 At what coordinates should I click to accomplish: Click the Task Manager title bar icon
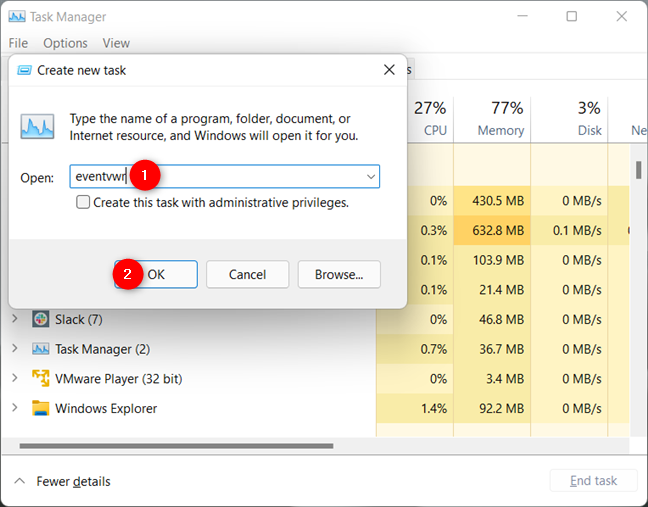coord(17,17)
